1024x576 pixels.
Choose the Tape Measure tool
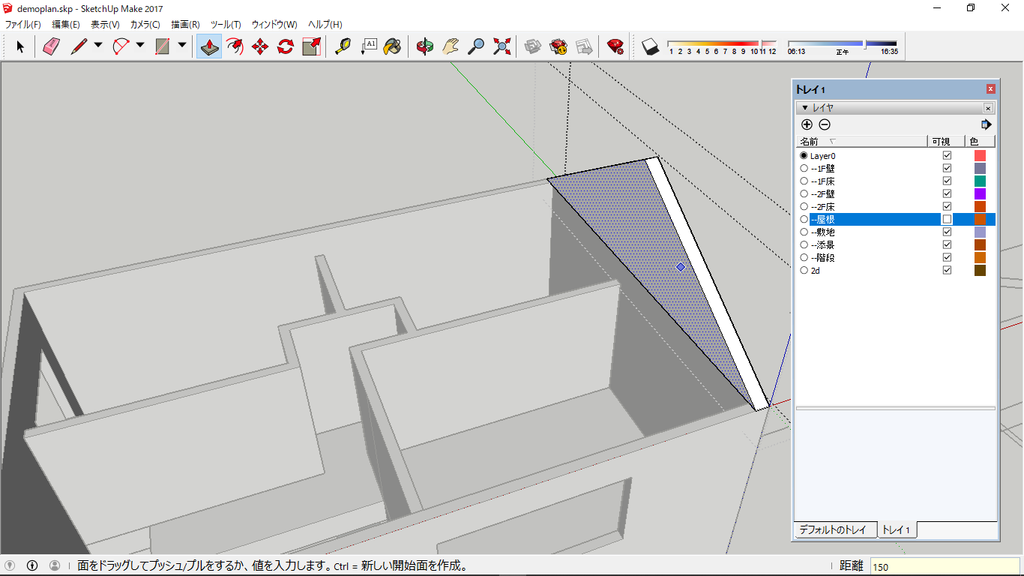[343, 46]
